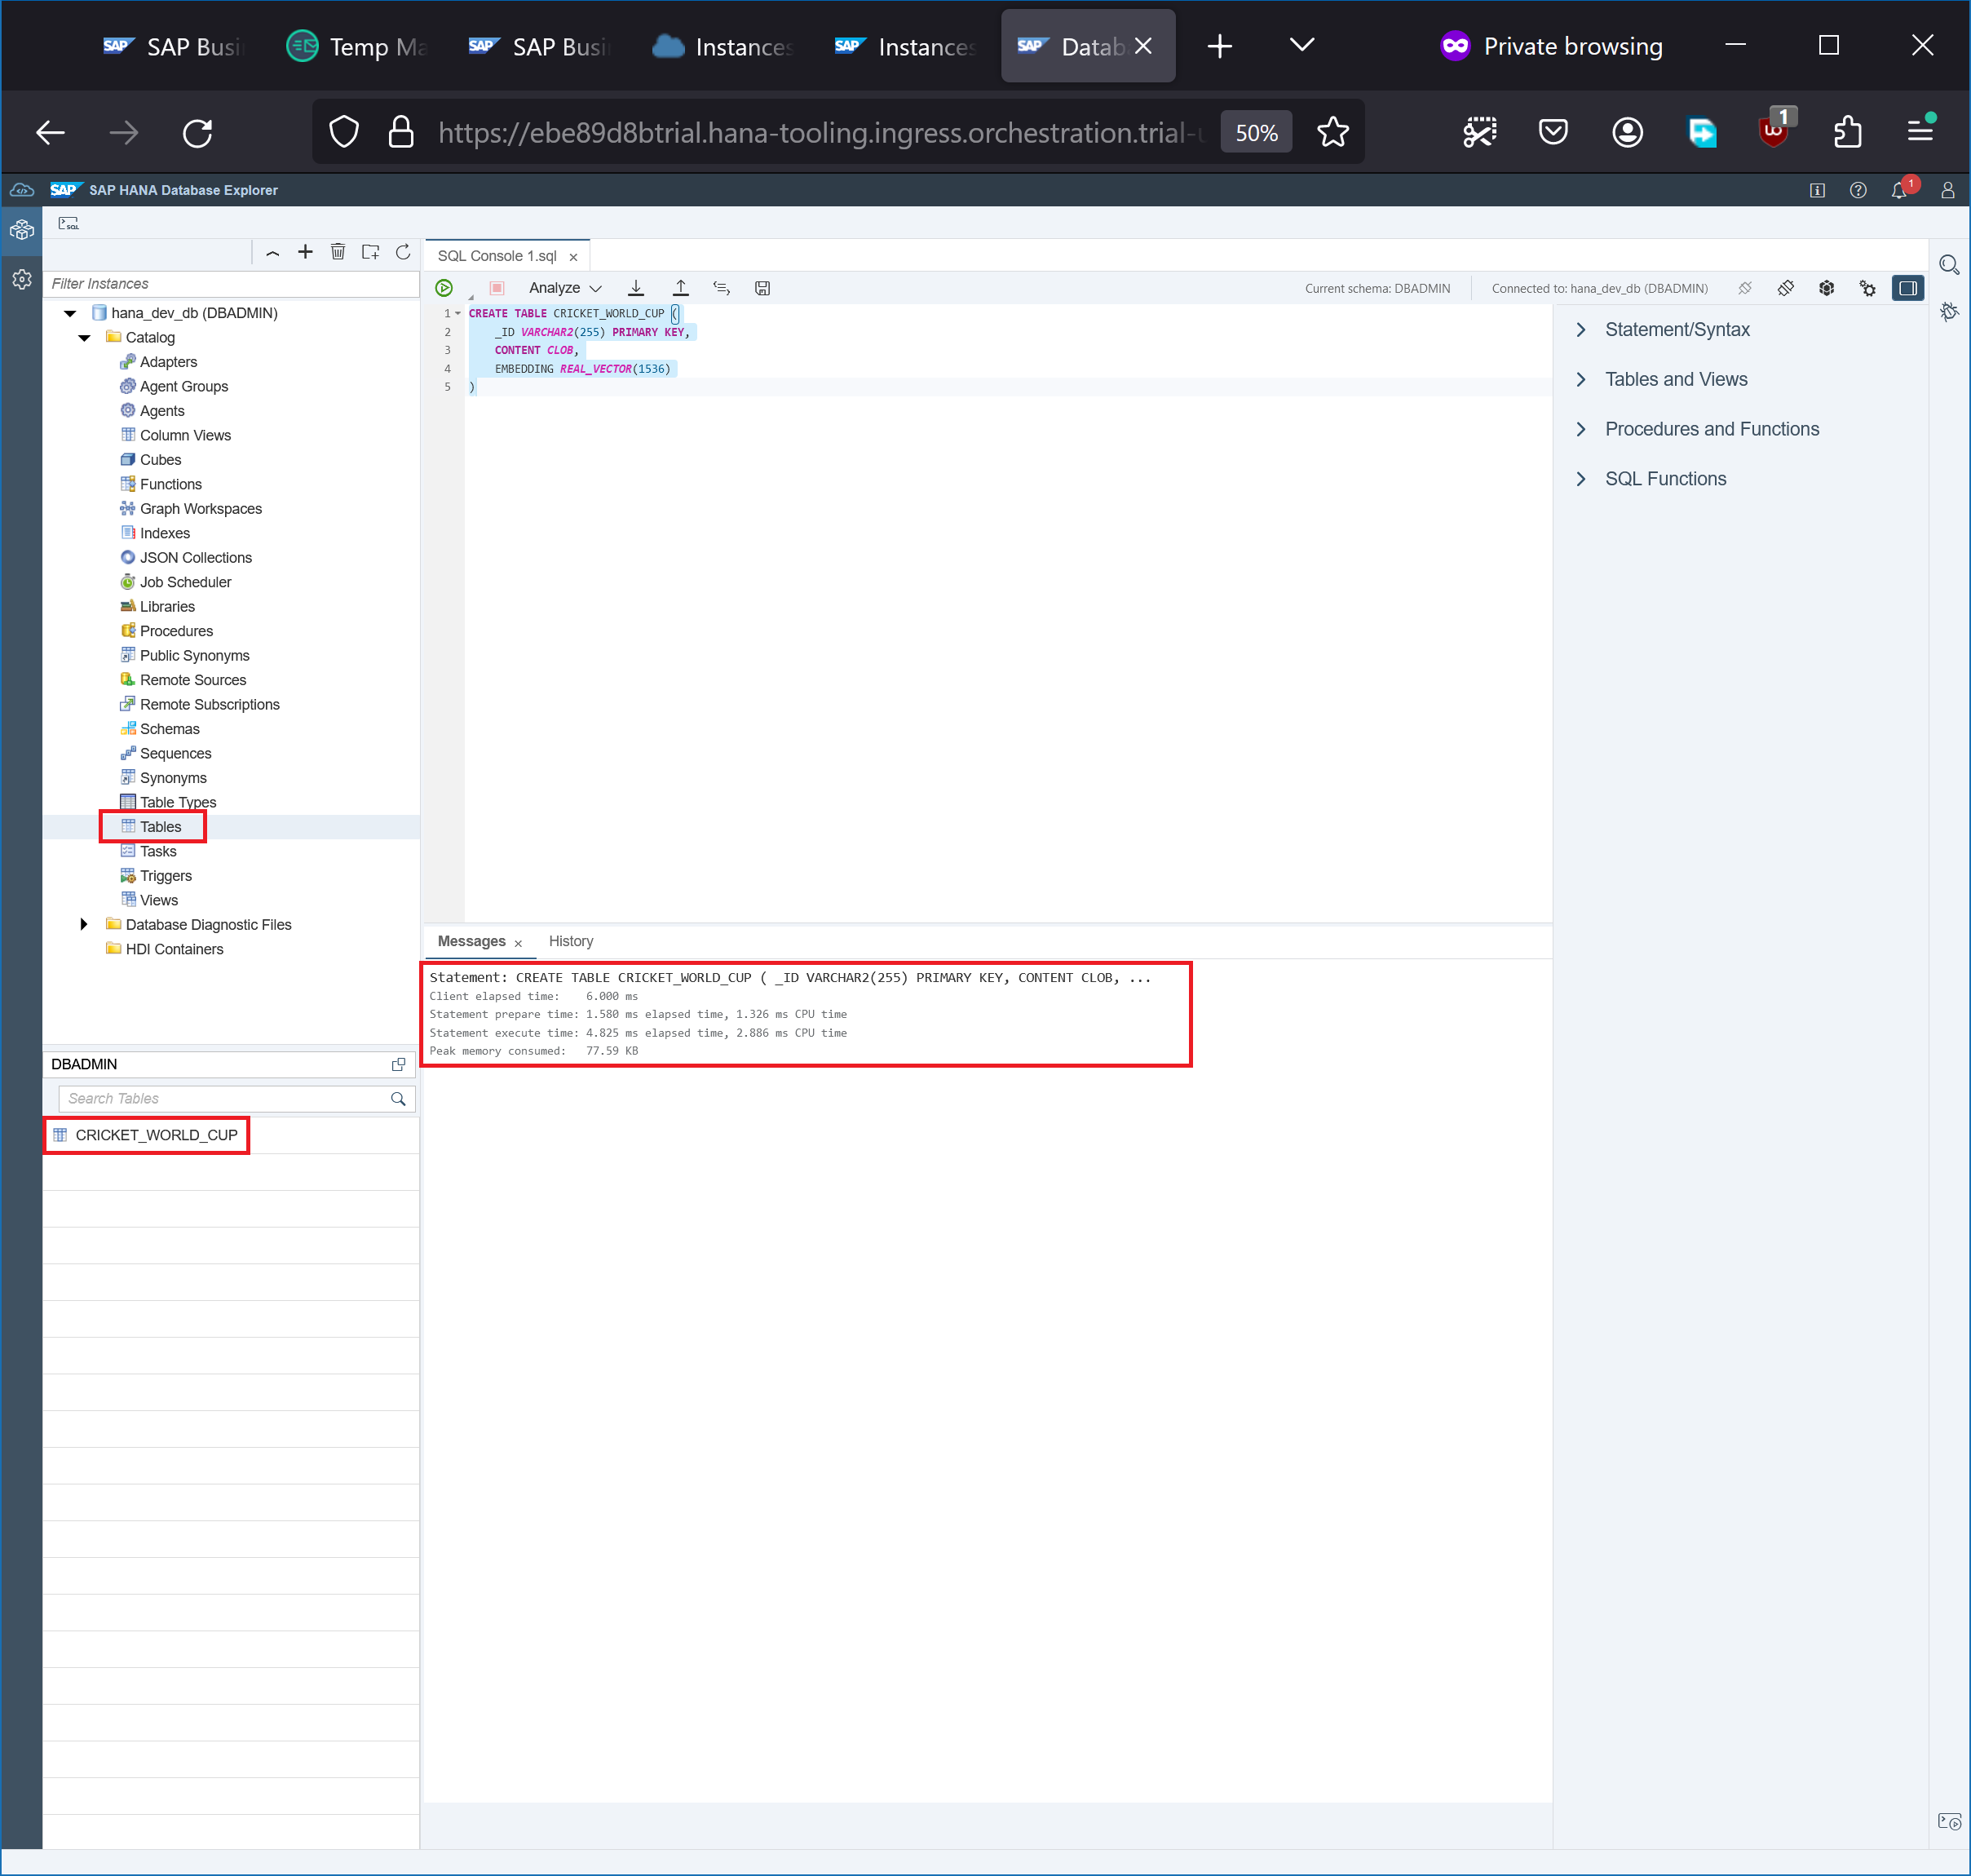The height and width of the screenshot is (1876, 1971).
Task: Open the CRICKET_WORLD_CUP table entry
Action: pyautogui.click(x=156, y=1135)
